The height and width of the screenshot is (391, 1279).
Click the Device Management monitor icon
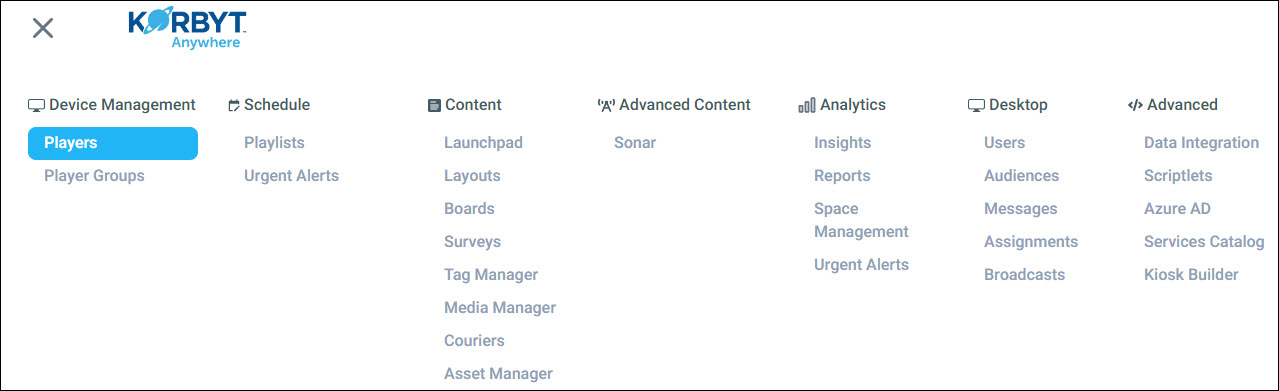pos(36,105)
